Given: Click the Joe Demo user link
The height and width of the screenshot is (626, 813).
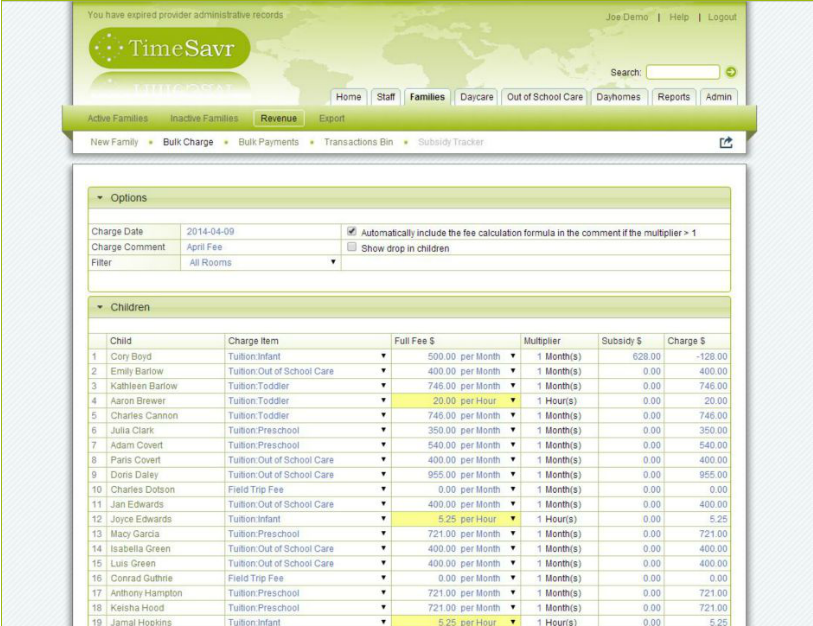Looking at the screenshot, I should point(627,17).
